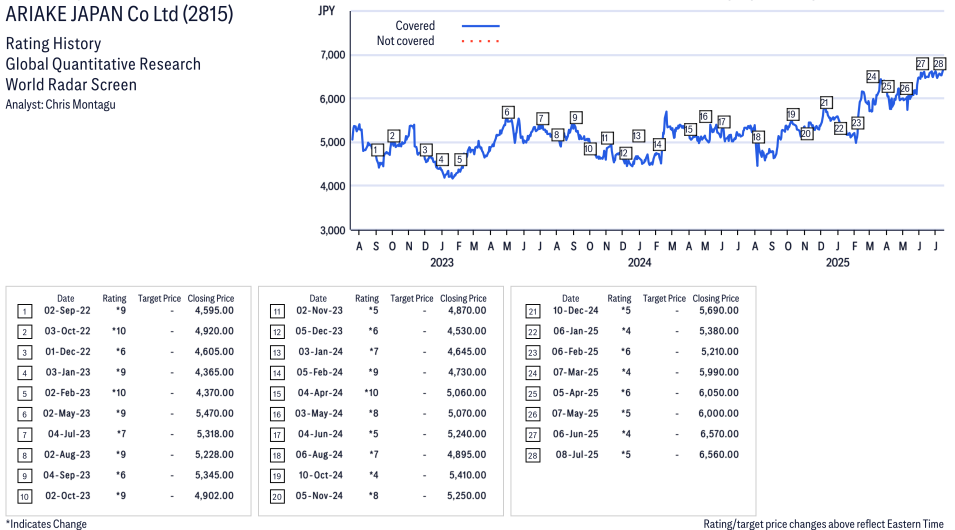Viewport: 955px width, 530px height.
Task: Select the date 03-Oct-22
Action: pos(68,331)
